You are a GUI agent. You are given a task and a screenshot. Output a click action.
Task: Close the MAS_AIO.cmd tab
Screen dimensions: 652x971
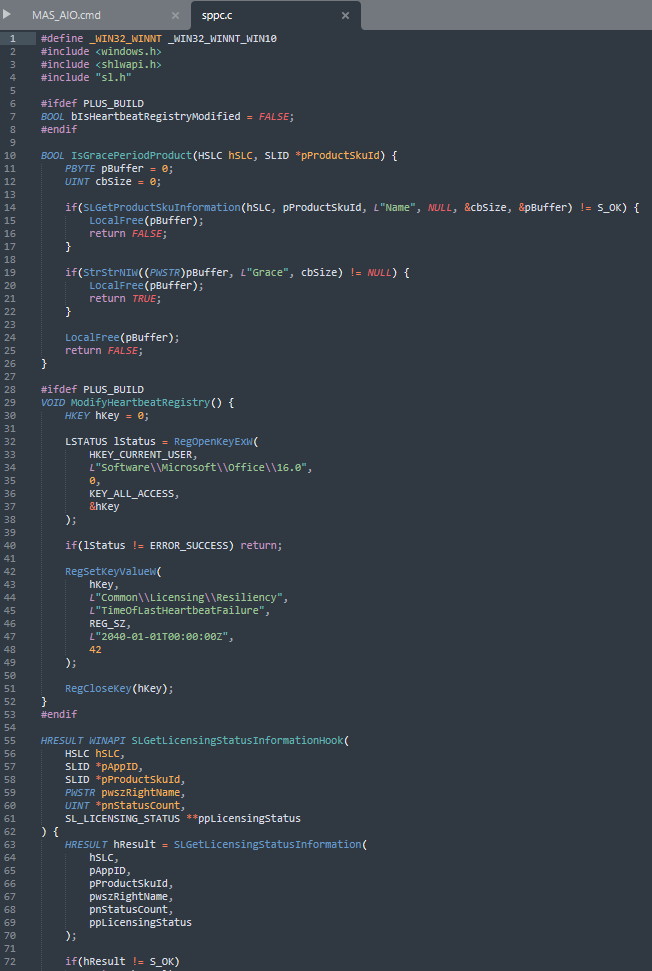(x=175, y=15)
